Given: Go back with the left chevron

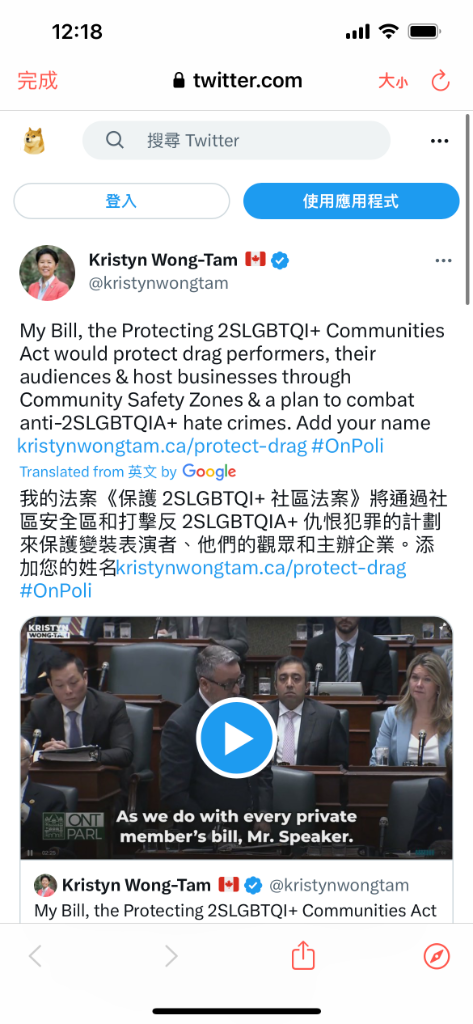Looking at the screenshot, I should pyautogui.click(x=35, y=957).
